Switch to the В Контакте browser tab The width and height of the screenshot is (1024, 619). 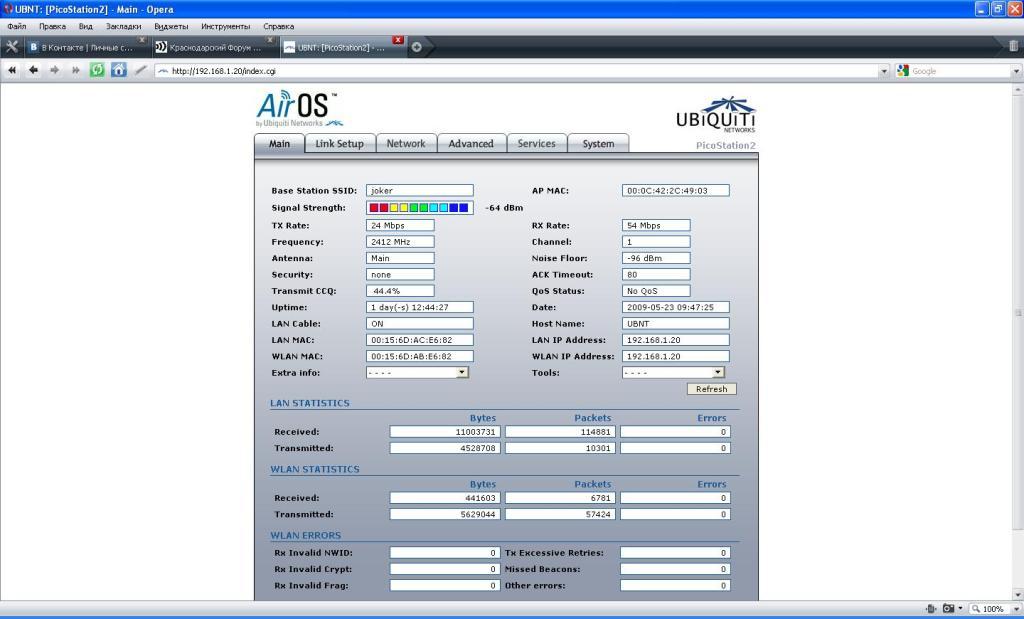coord(86,47)
